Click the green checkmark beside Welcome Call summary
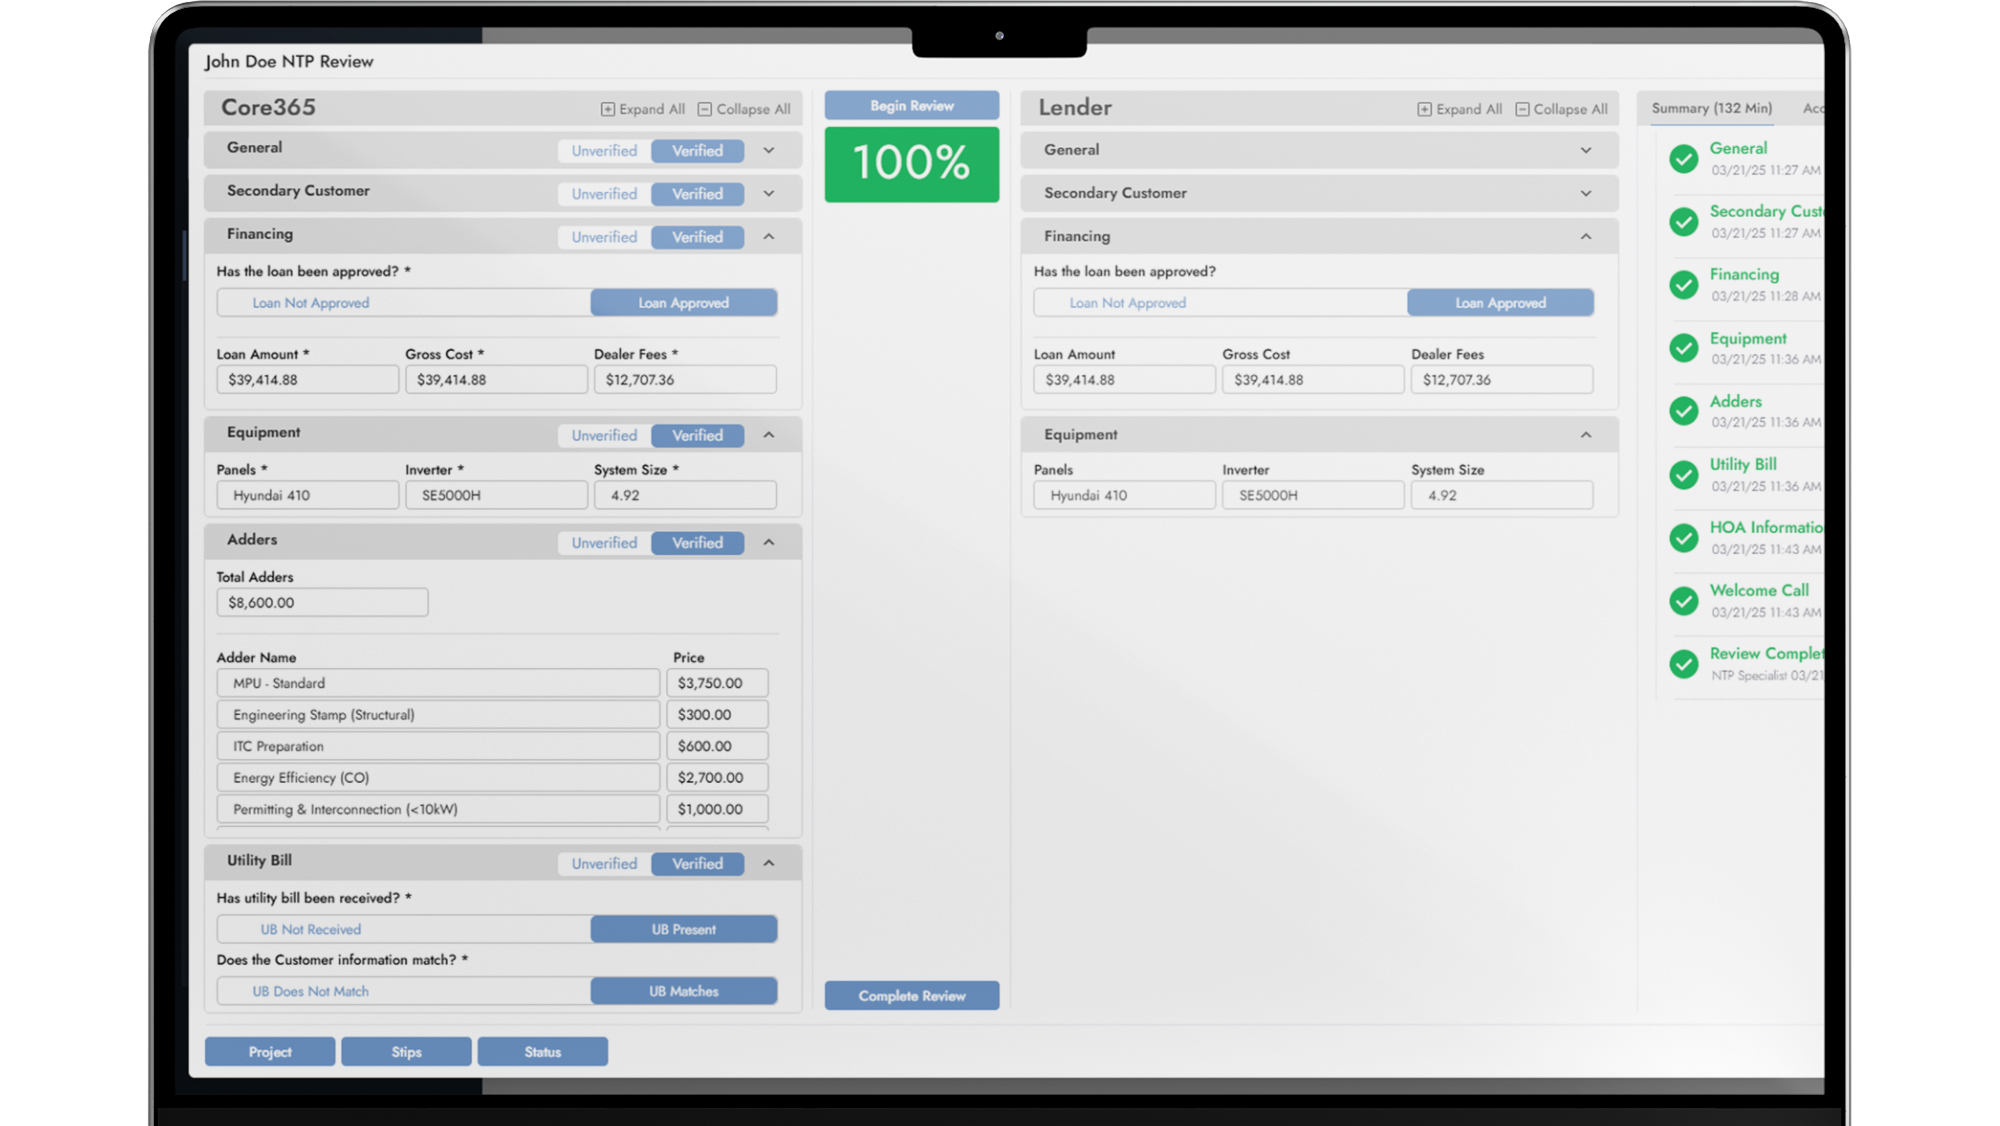Image resolution: width=2000 pixels, height=1126 pixels. click(x=1684, y=601)
